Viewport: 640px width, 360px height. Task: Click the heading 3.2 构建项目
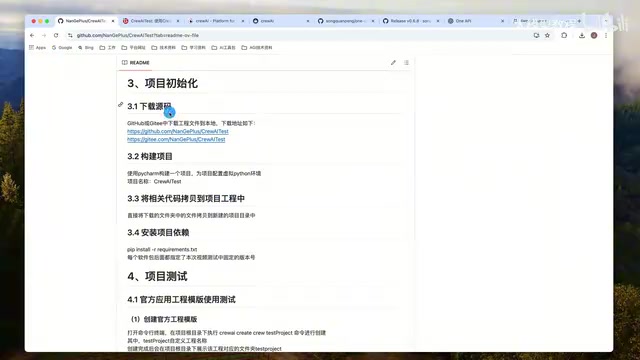click(150, 157)
